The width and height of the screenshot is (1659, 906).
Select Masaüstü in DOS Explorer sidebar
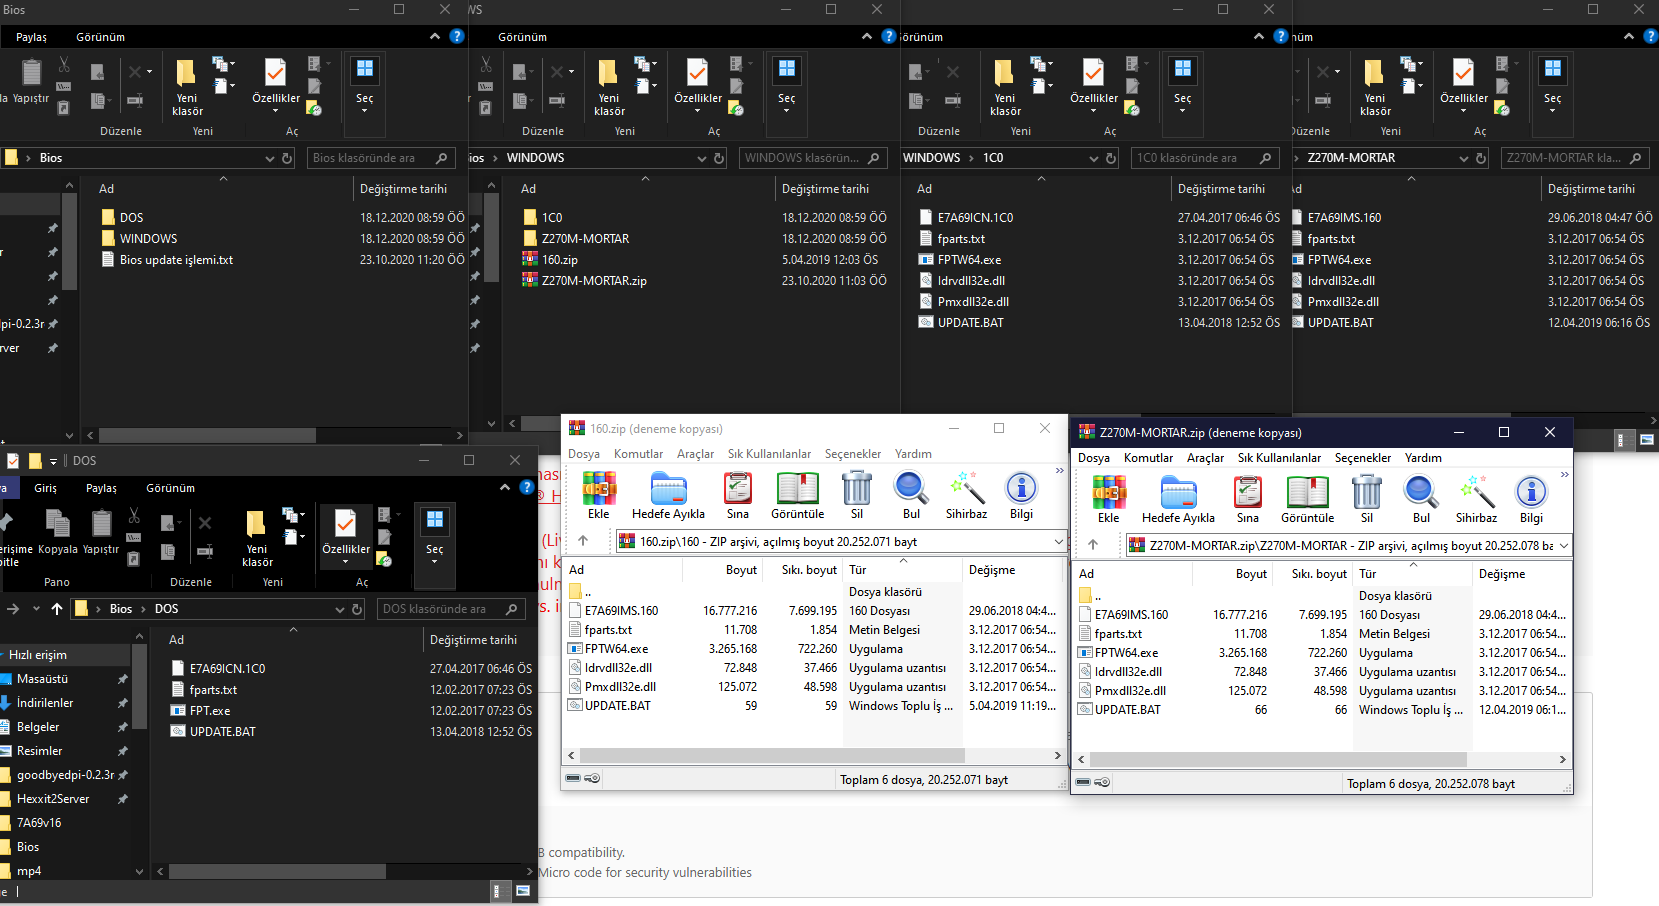(x=42, y=679)
